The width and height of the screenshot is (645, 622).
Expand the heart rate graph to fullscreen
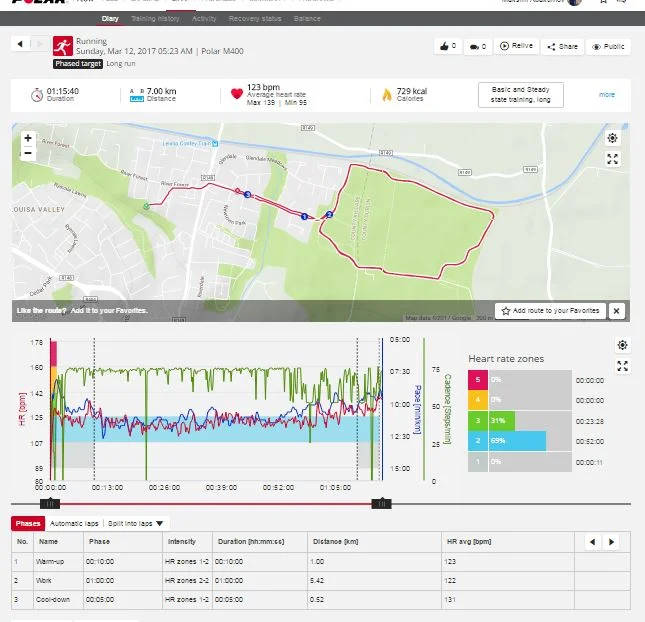tap(622, 366)
